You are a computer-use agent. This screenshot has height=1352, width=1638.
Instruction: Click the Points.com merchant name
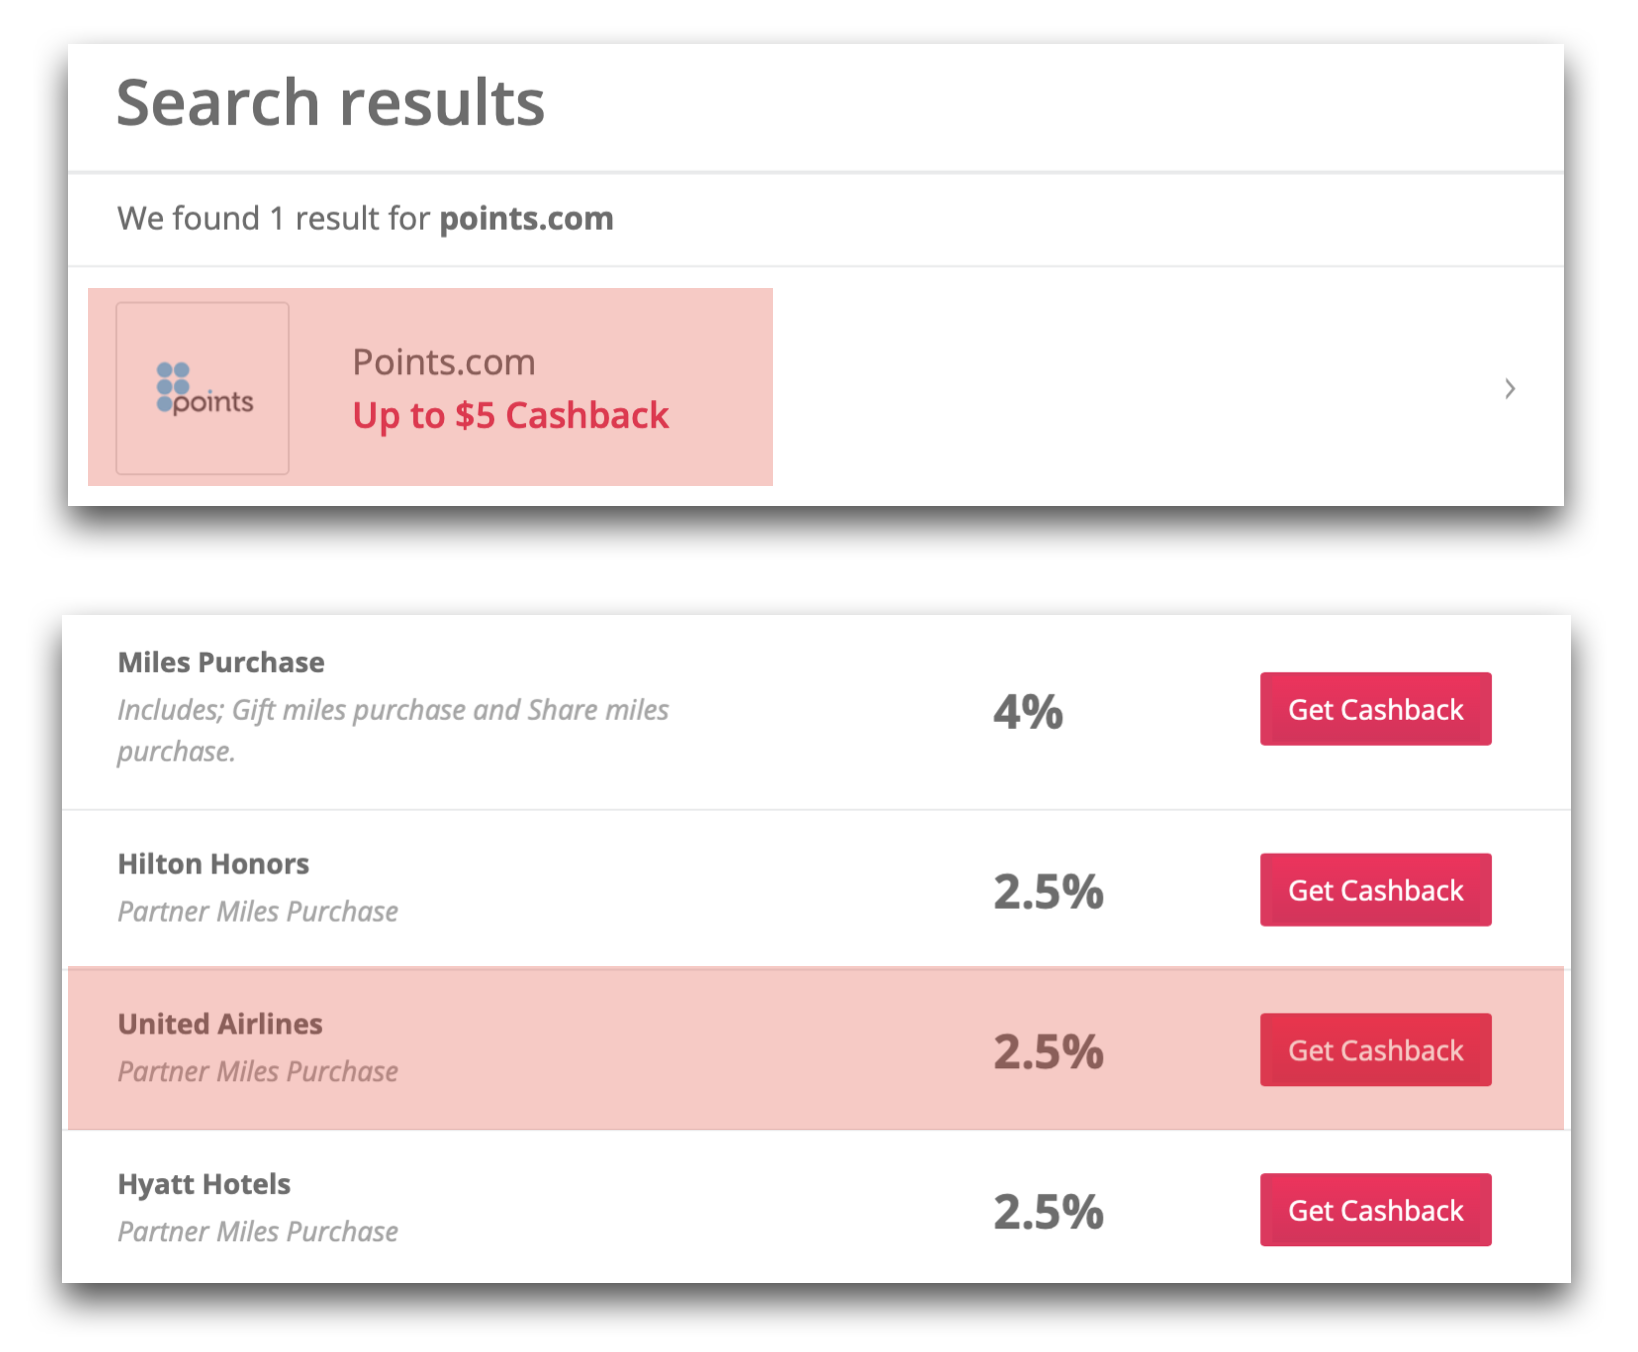[444, 362]
